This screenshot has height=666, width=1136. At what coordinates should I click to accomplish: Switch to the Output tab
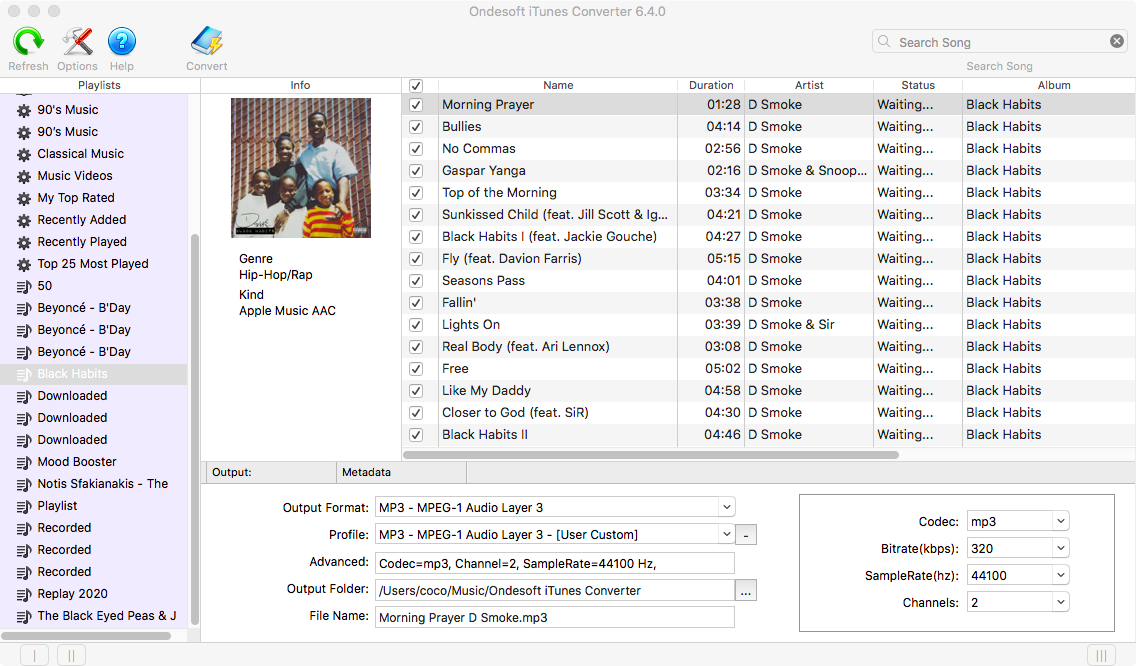click(x=271, y=473)
